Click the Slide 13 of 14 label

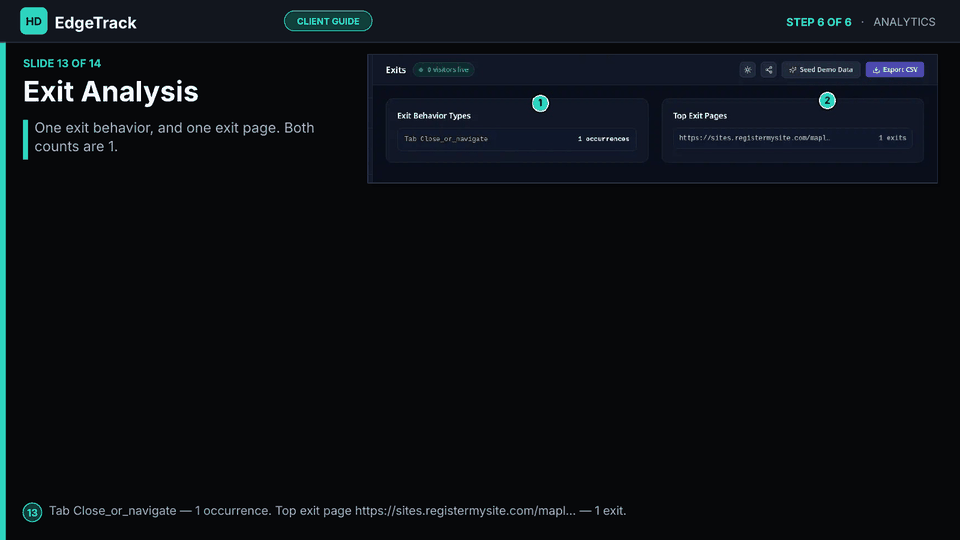click(62, 64)
